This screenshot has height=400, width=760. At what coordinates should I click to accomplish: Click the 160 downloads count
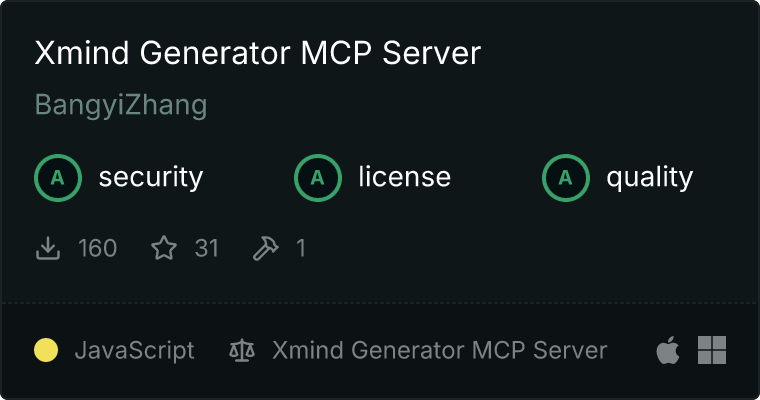(97, 248)
